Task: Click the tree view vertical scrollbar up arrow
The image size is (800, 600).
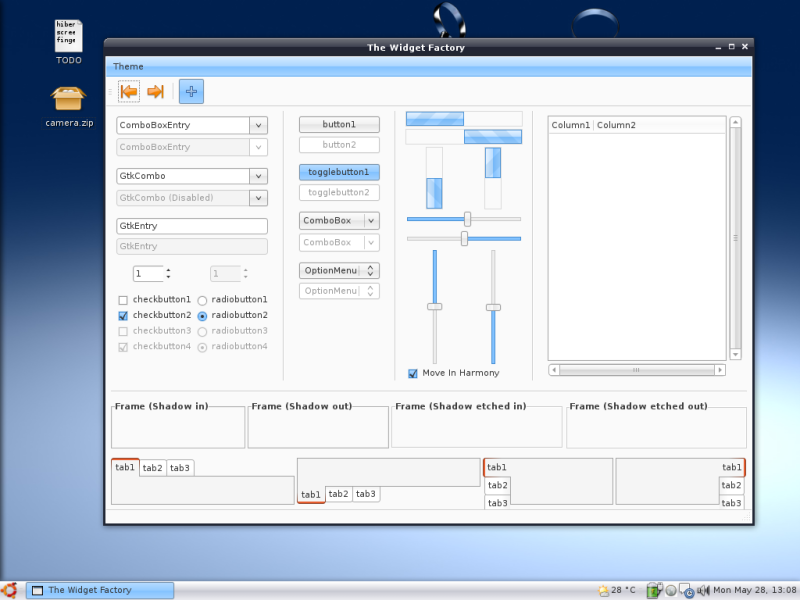Action: [735, 122]
